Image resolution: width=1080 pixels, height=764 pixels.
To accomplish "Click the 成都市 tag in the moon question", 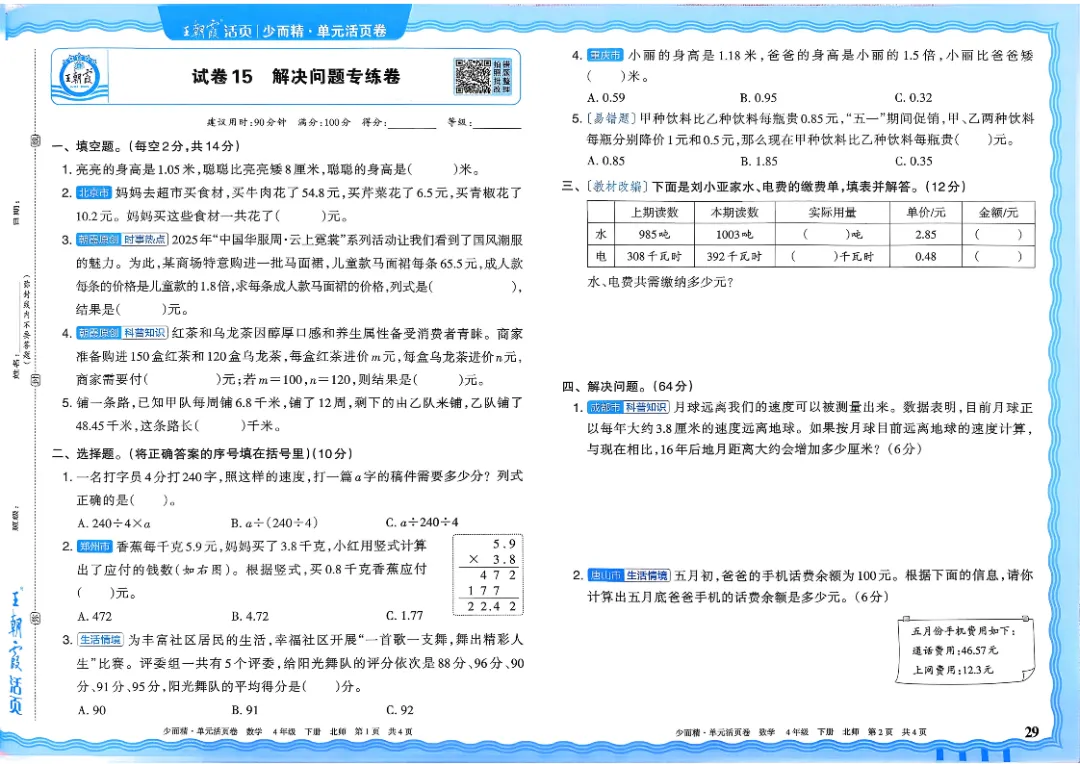I will (604, 407).
